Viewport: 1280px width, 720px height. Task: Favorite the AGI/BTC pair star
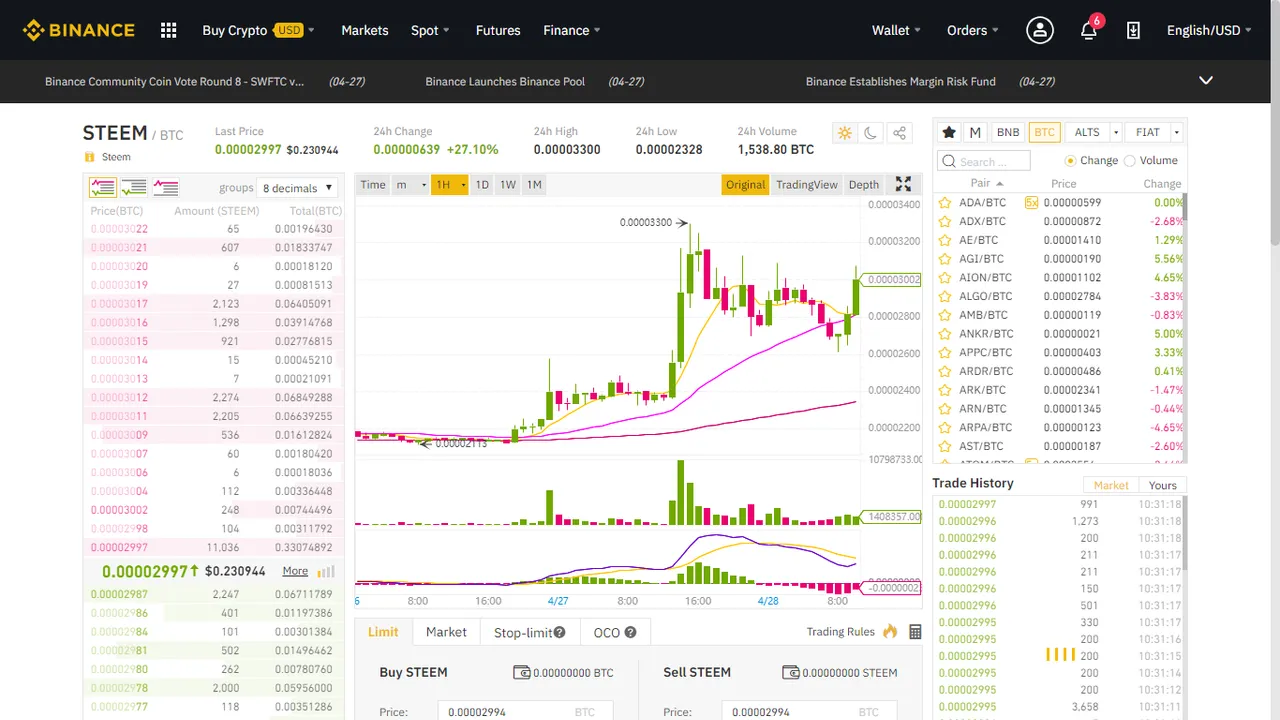point(945,259)
